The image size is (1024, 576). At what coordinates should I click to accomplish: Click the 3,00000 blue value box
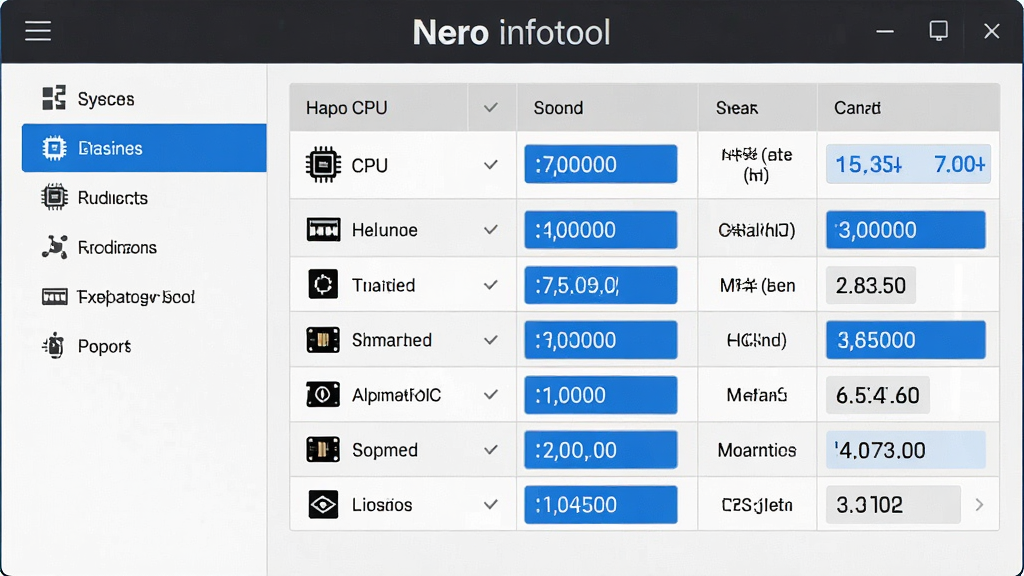tap(906, 229)
